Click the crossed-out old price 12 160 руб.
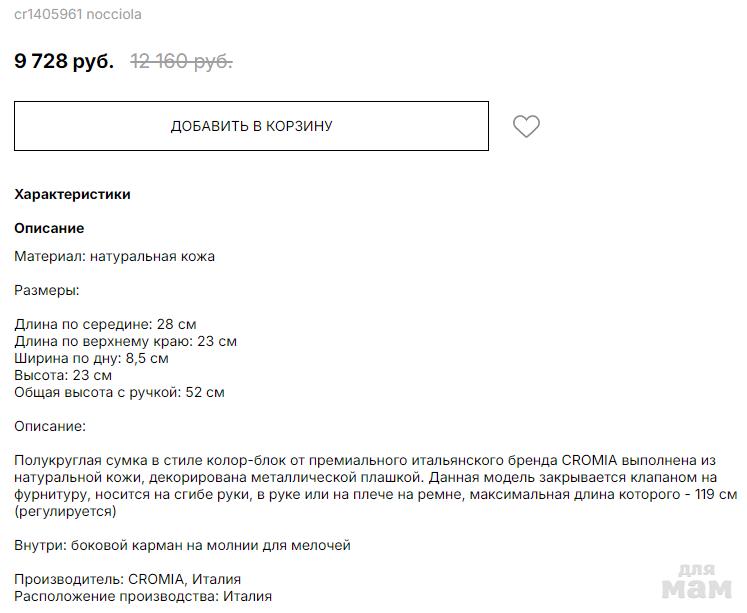 [181, 61]
